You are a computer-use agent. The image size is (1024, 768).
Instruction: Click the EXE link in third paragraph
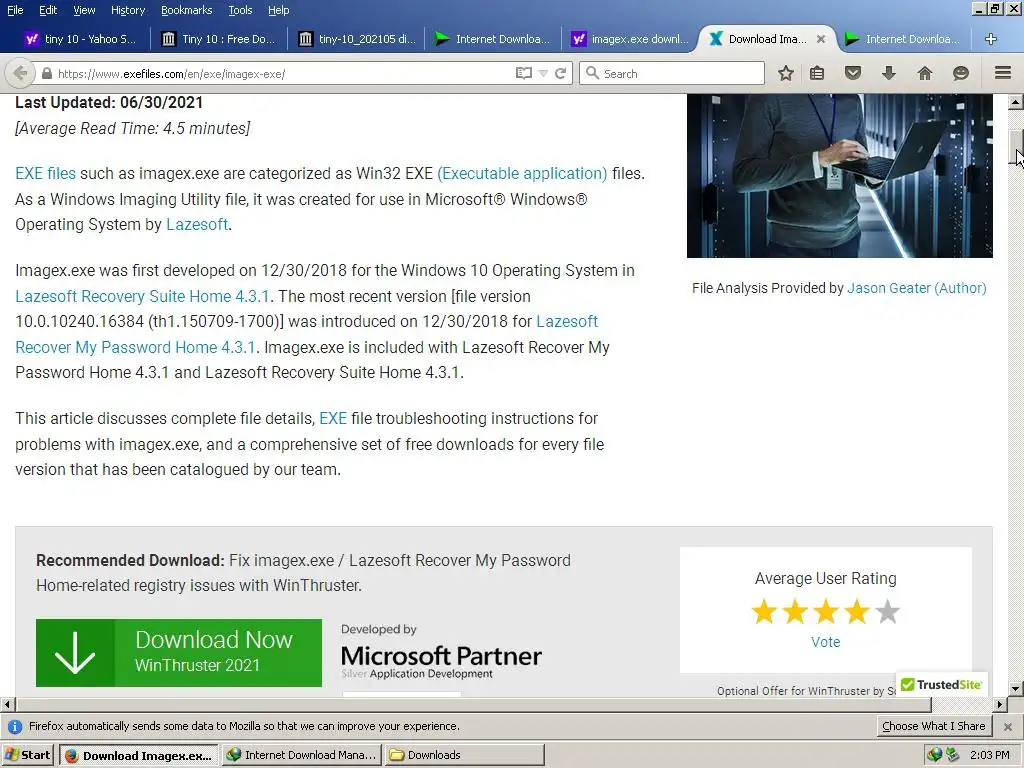332,418
